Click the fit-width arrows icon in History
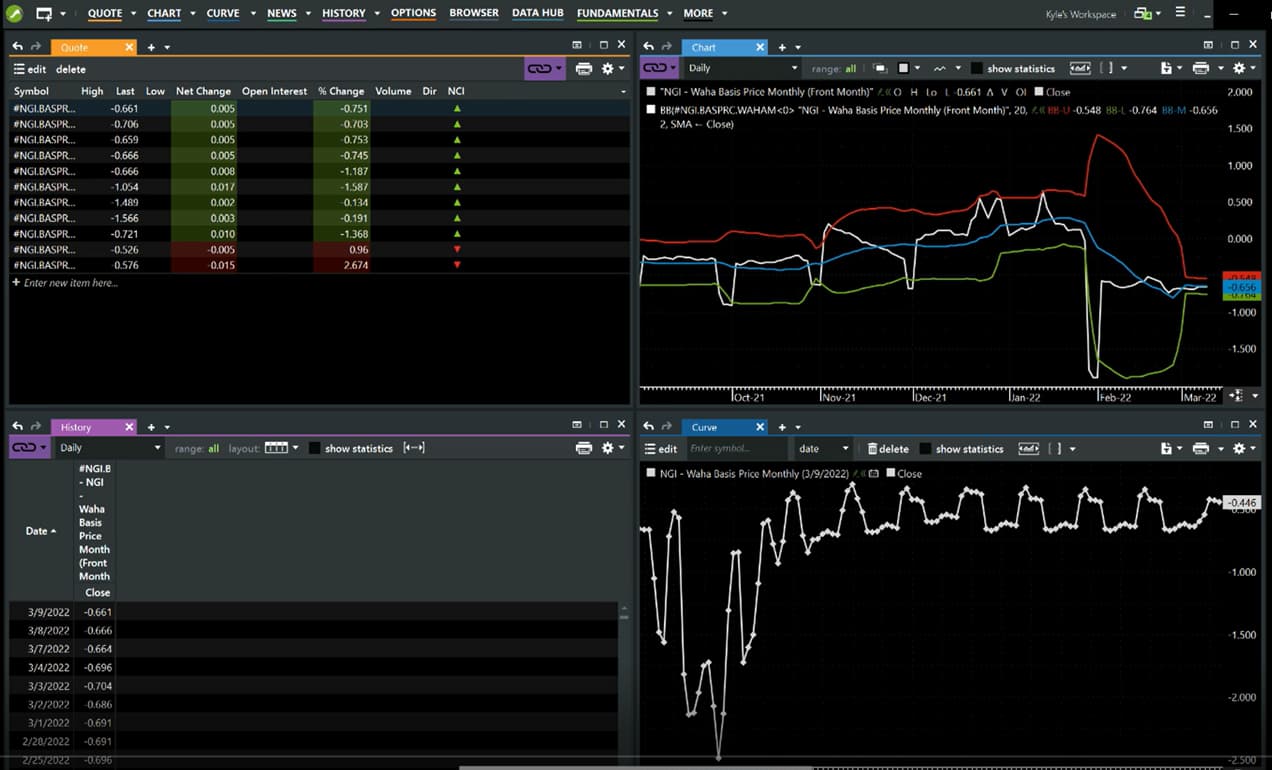 click(413, 448)
